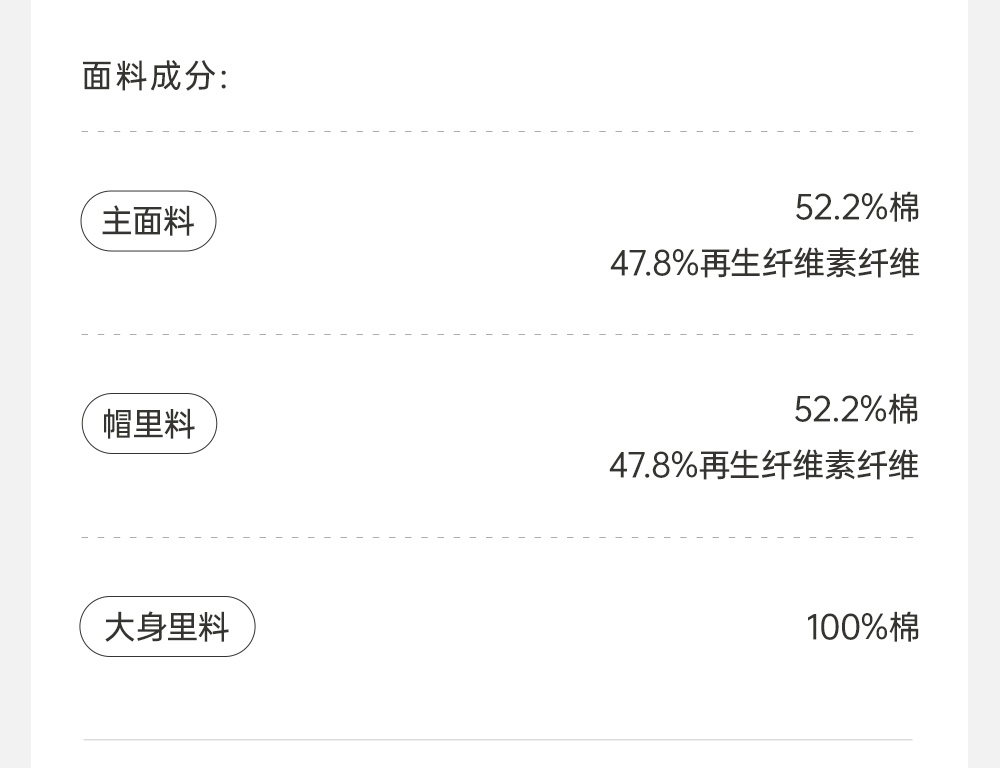Select the 主面料 pill label

click(148, 221)
